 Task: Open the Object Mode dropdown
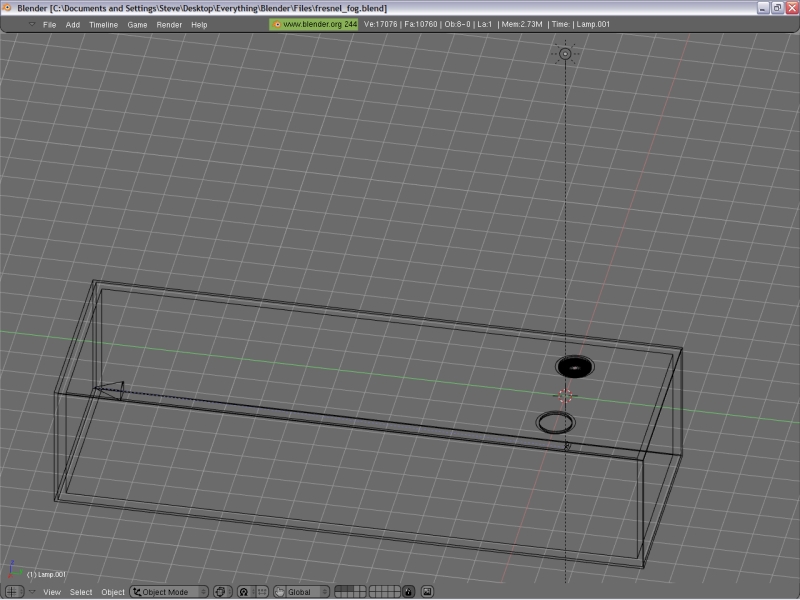(169, 592)
